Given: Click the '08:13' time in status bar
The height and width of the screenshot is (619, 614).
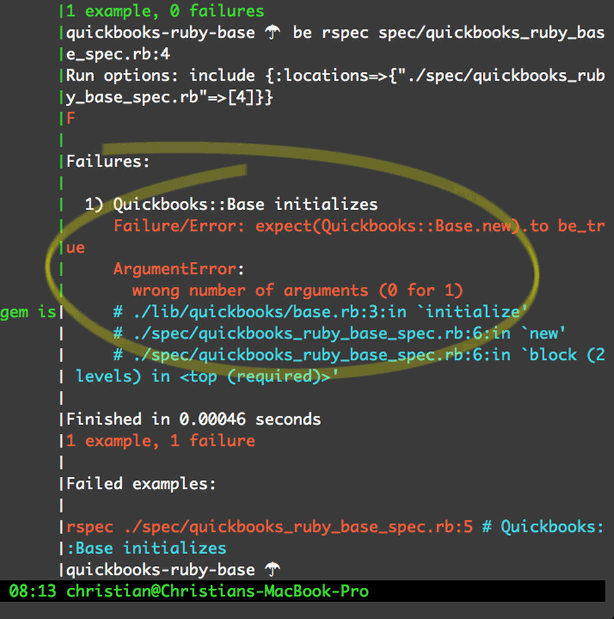Looking at the screenshot, I should click(33, 591).
